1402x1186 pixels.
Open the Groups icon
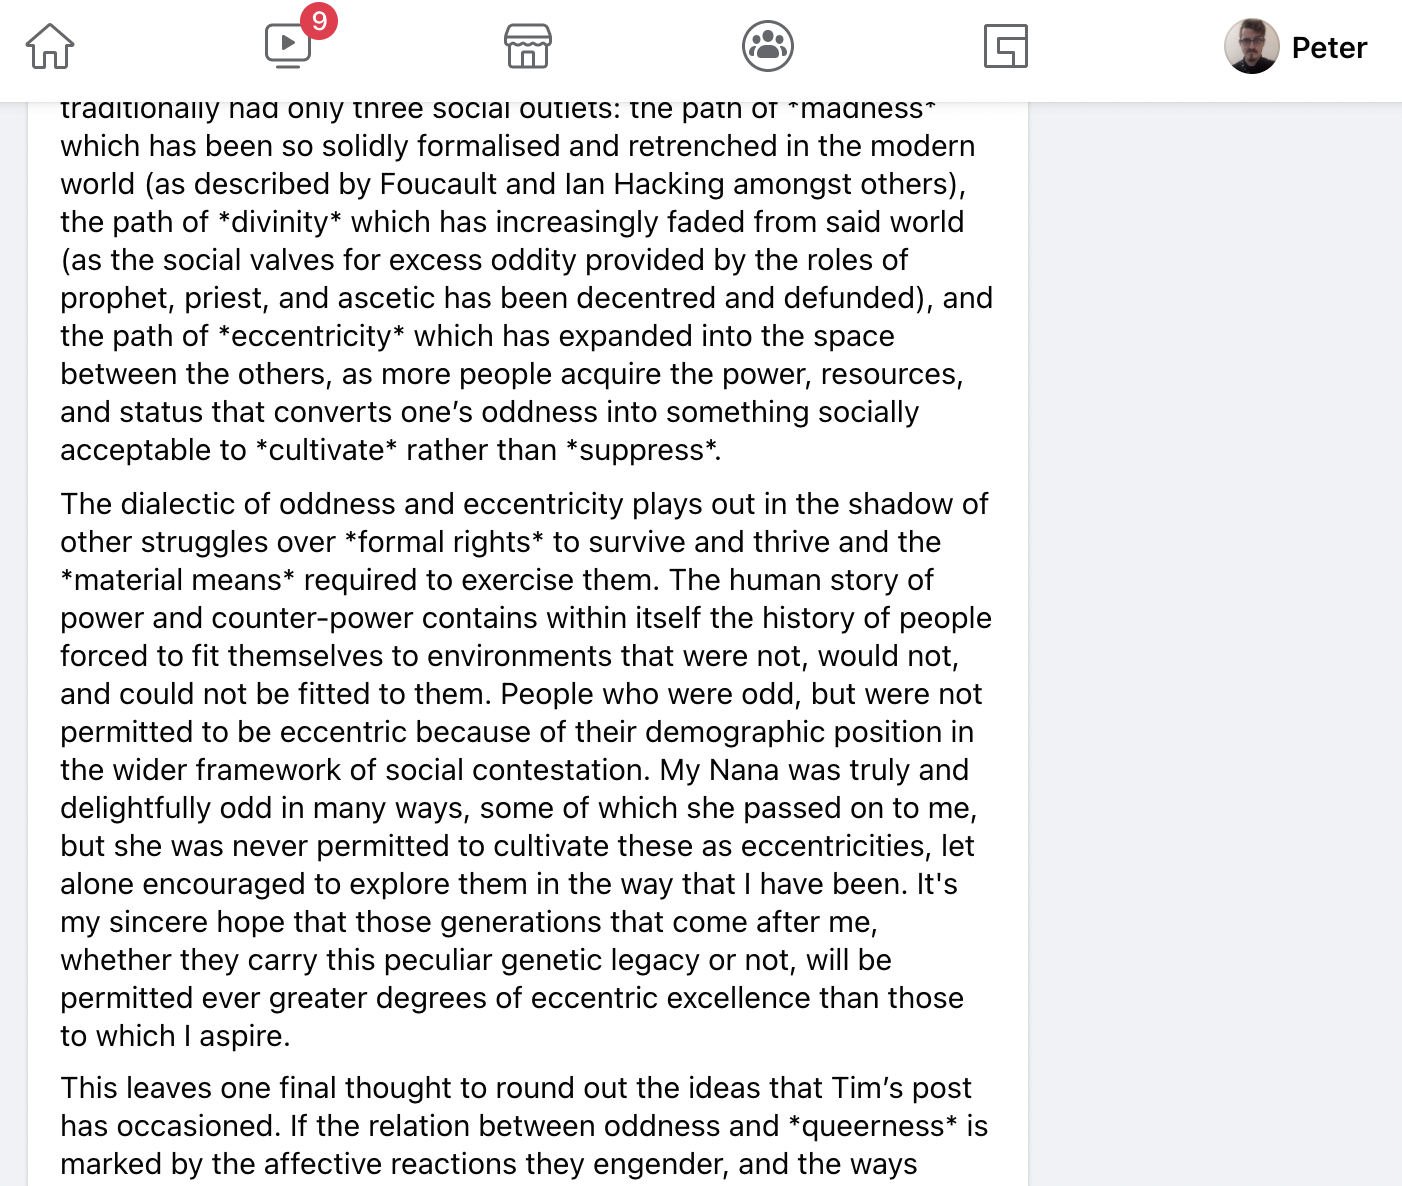click(768, 47)
